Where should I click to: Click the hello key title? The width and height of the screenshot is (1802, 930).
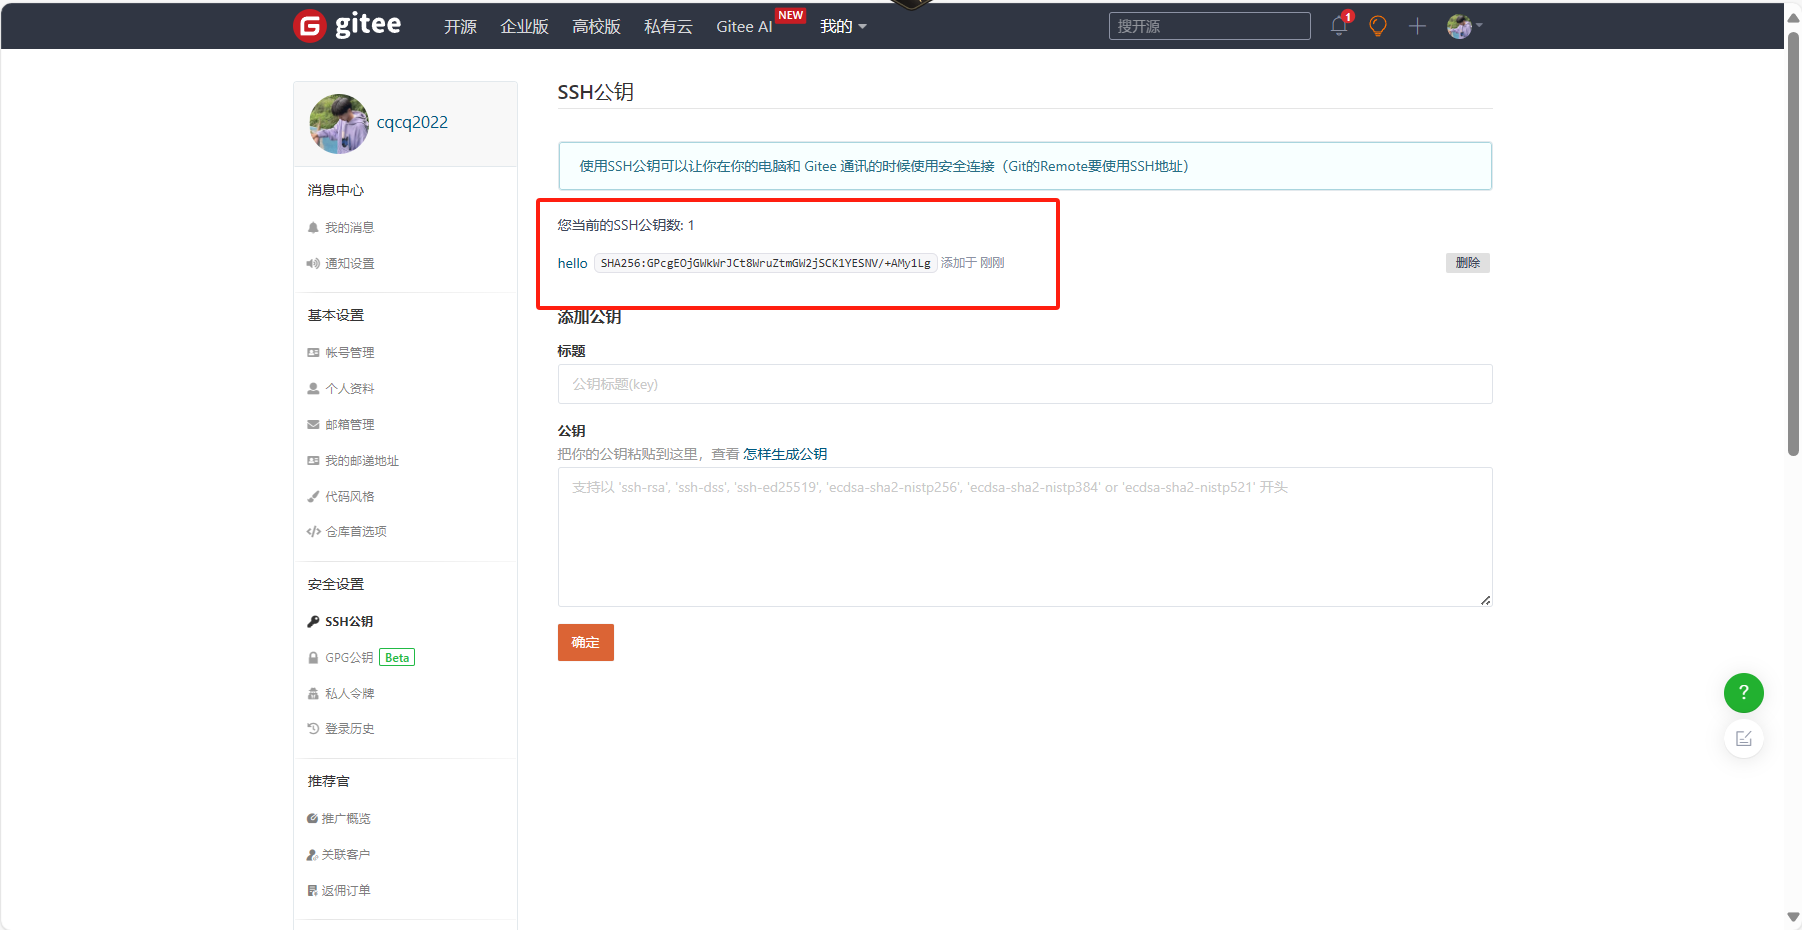click(x=573, y=264)
